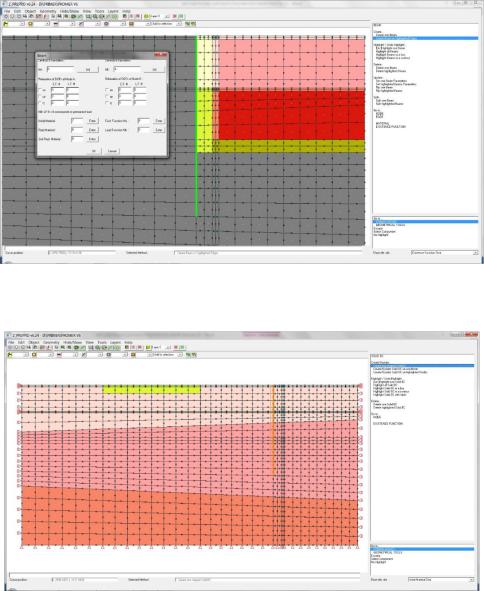The image size is (484, 591).
Task: Click yellow square icon in bottom window's second toolbar
Action: click(35, 355)
